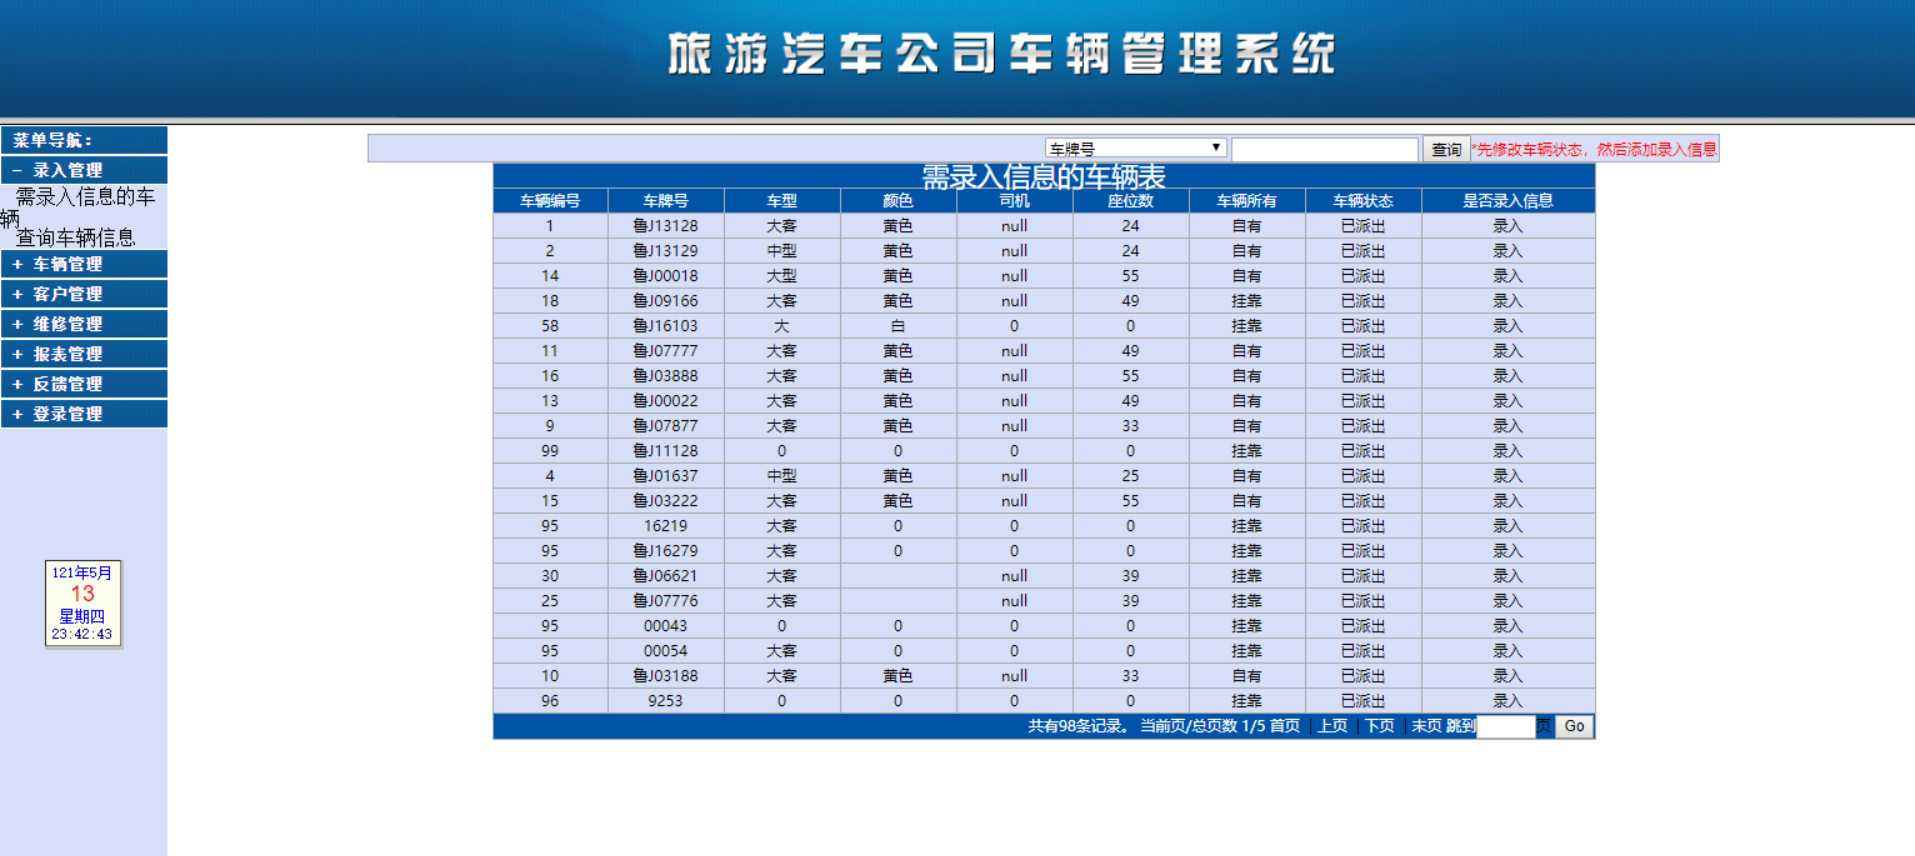1915x856 pixels.
Task: Select 挂靠 ownership for 鲁J09166
Action: coord(1246,301)
